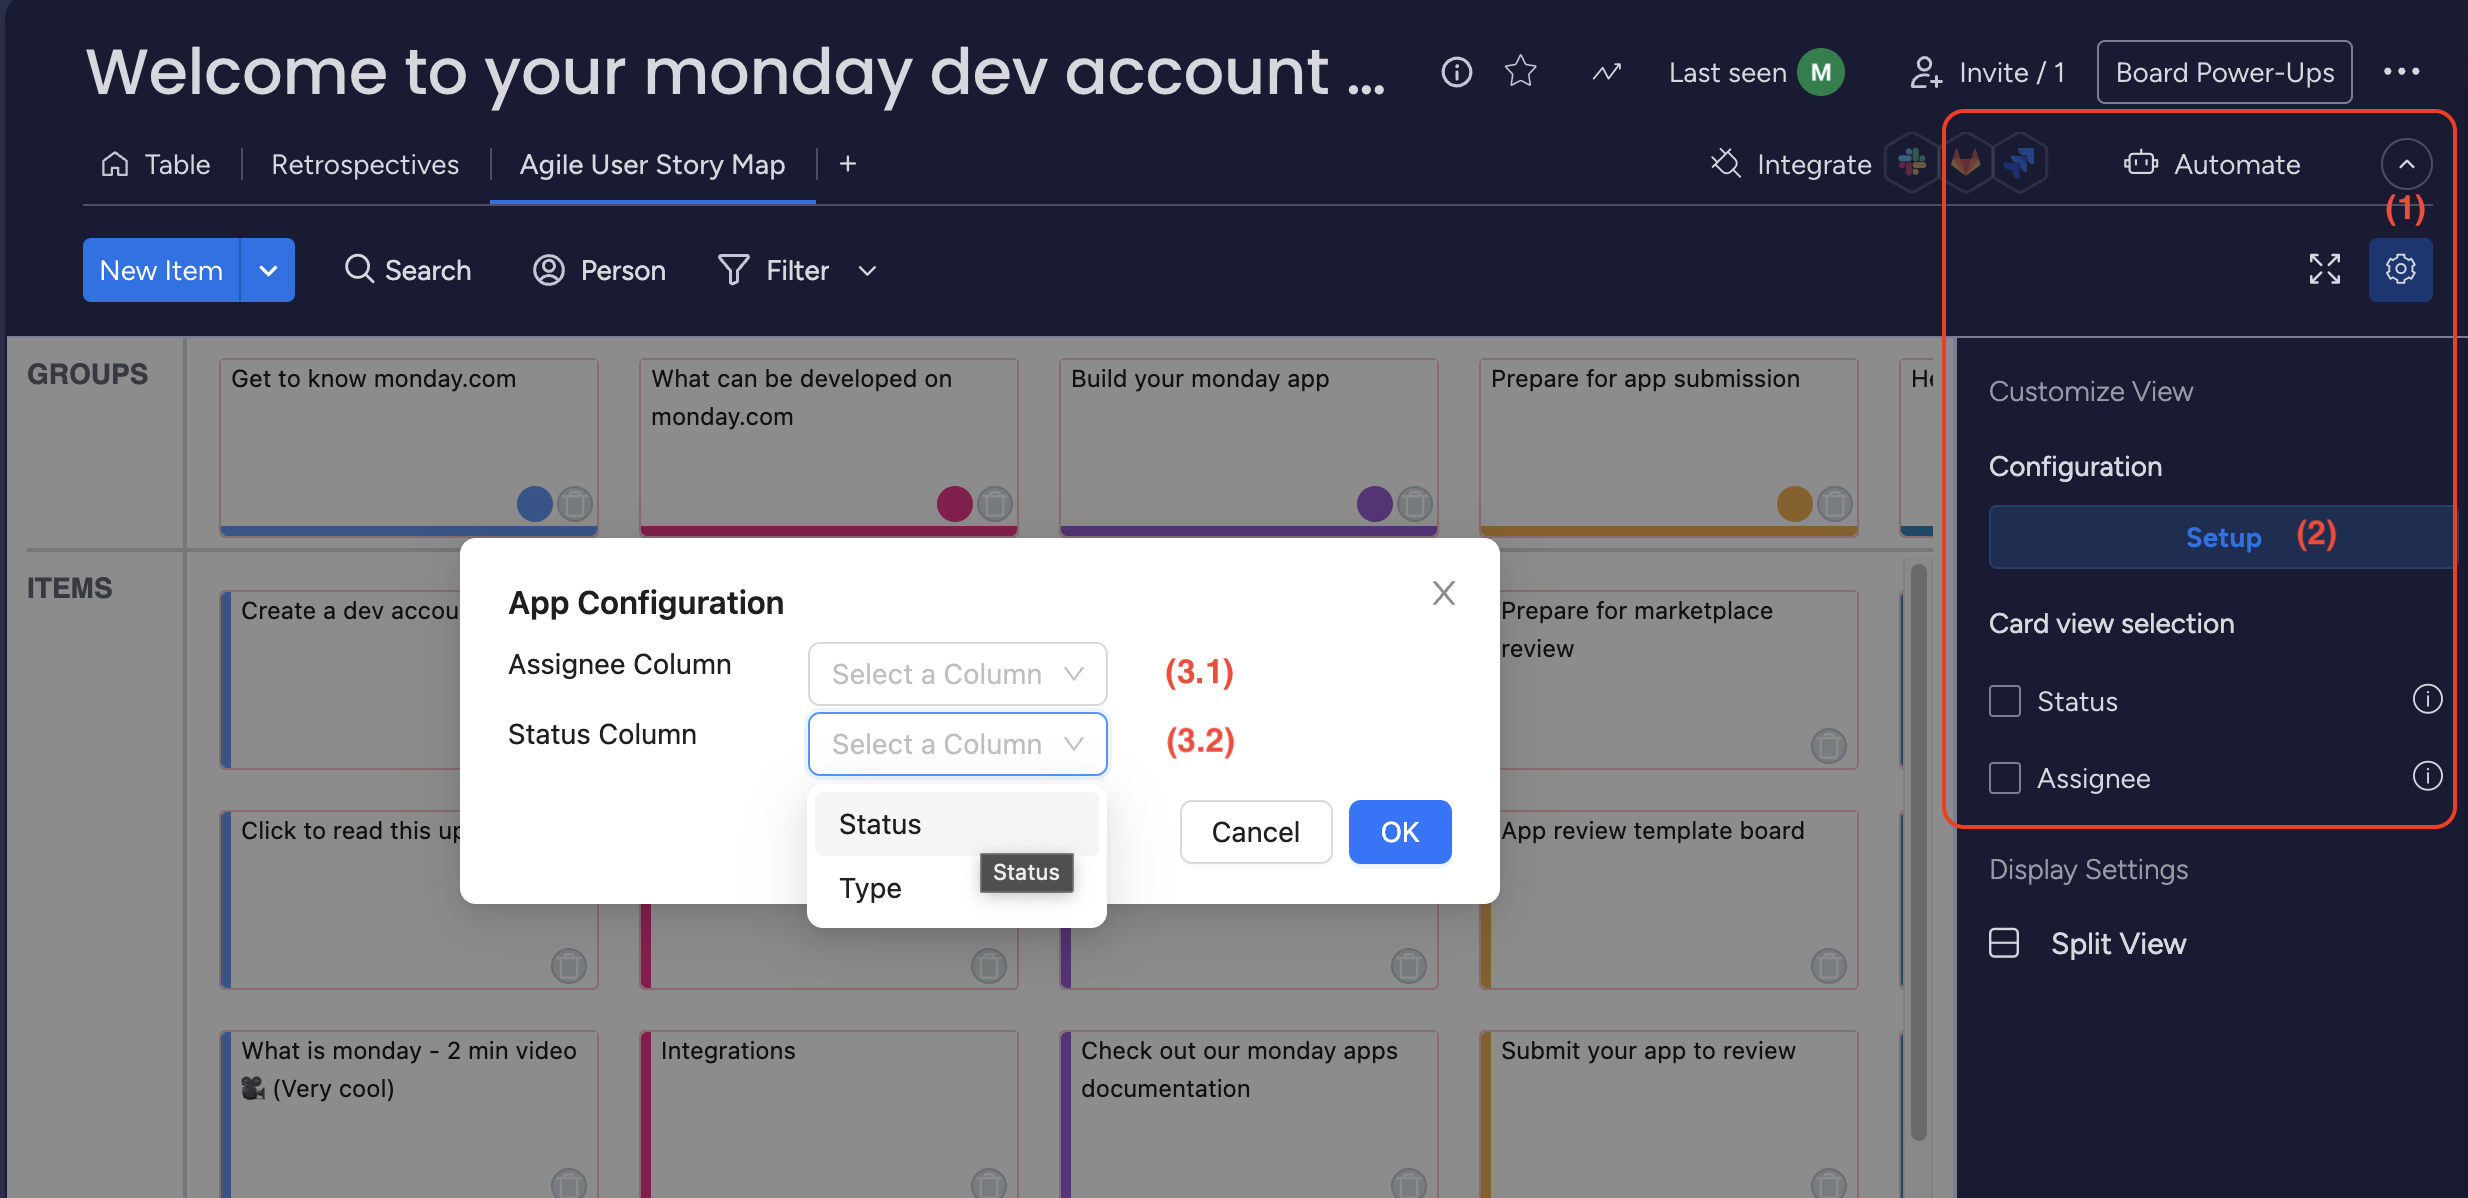2468x1198 pixels.
Task: Click the blue group color dot
Action: click(534, 503)
